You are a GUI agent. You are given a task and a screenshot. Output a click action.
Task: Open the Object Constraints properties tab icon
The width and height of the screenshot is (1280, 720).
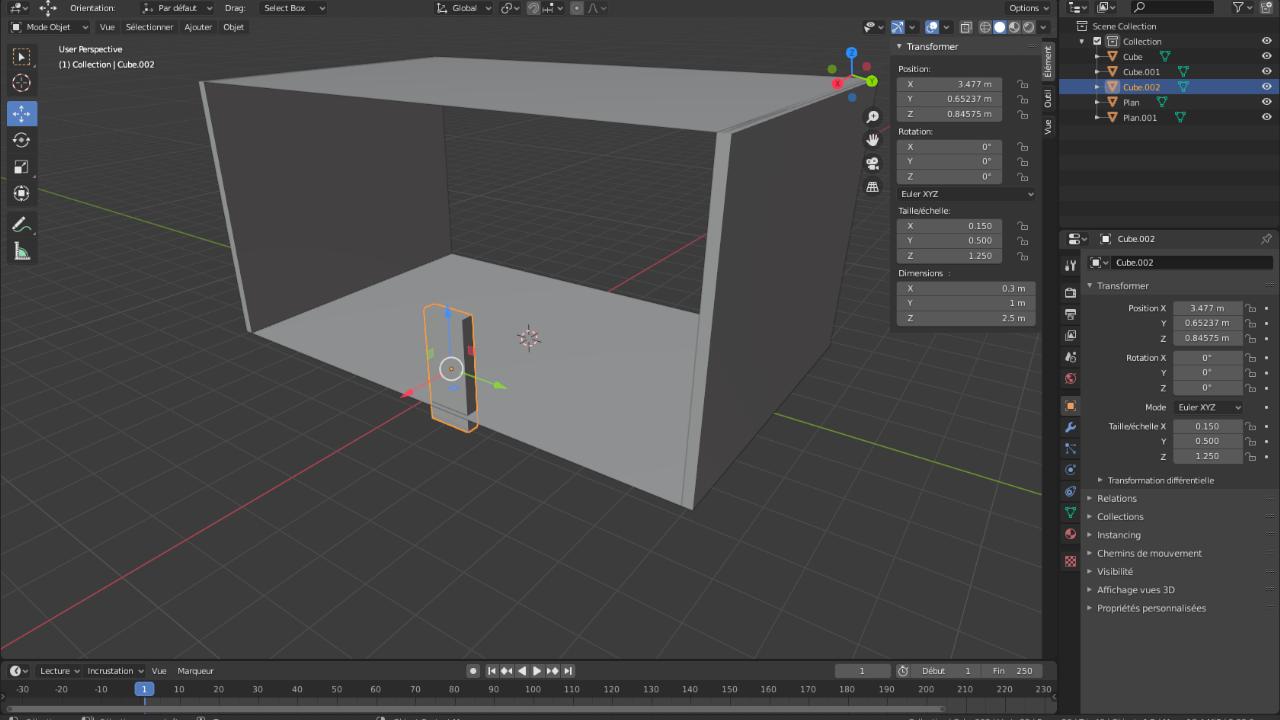coord(1070,491)
